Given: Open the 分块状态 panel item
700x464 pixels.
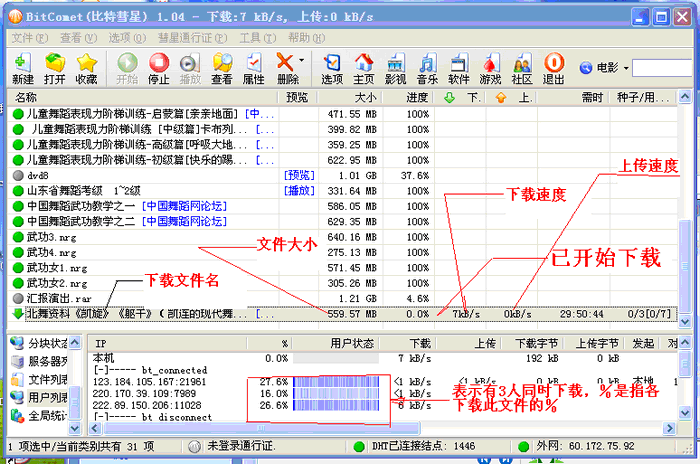Looking at the screenshot, I should tap(39, 343).
